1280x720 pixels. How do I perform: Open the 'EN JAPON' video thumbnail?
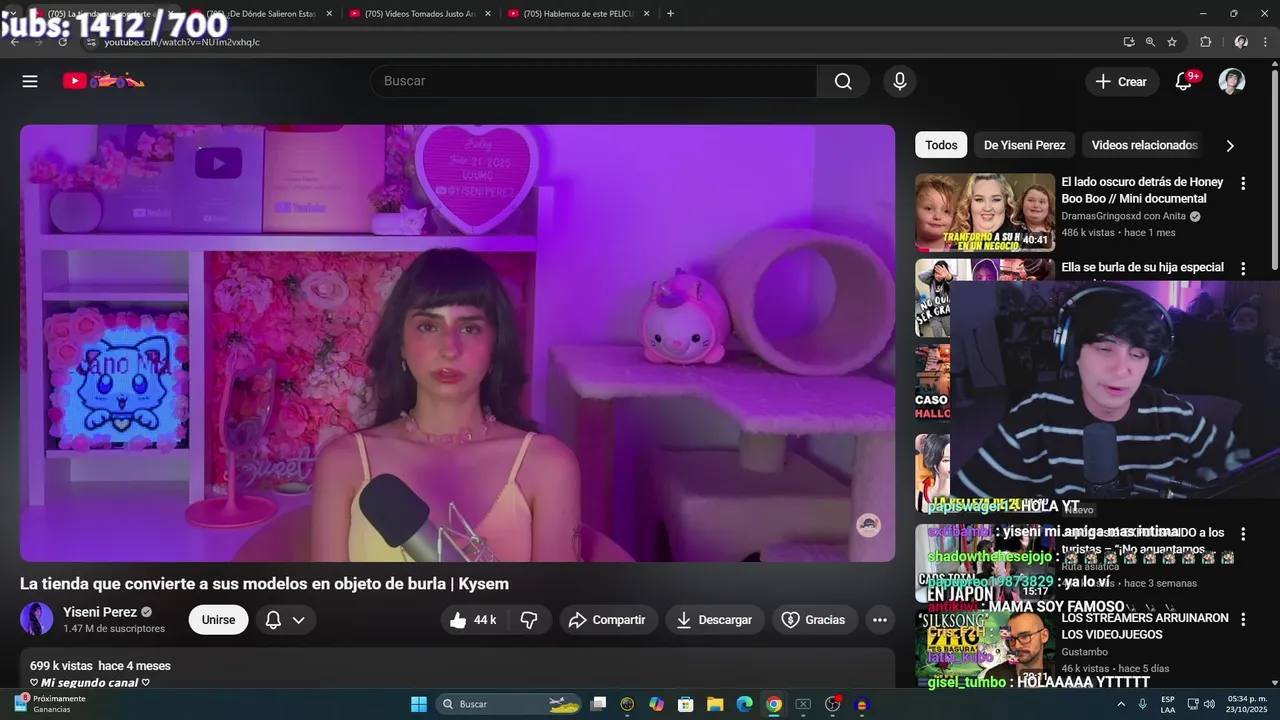click(x=985, y=563)
